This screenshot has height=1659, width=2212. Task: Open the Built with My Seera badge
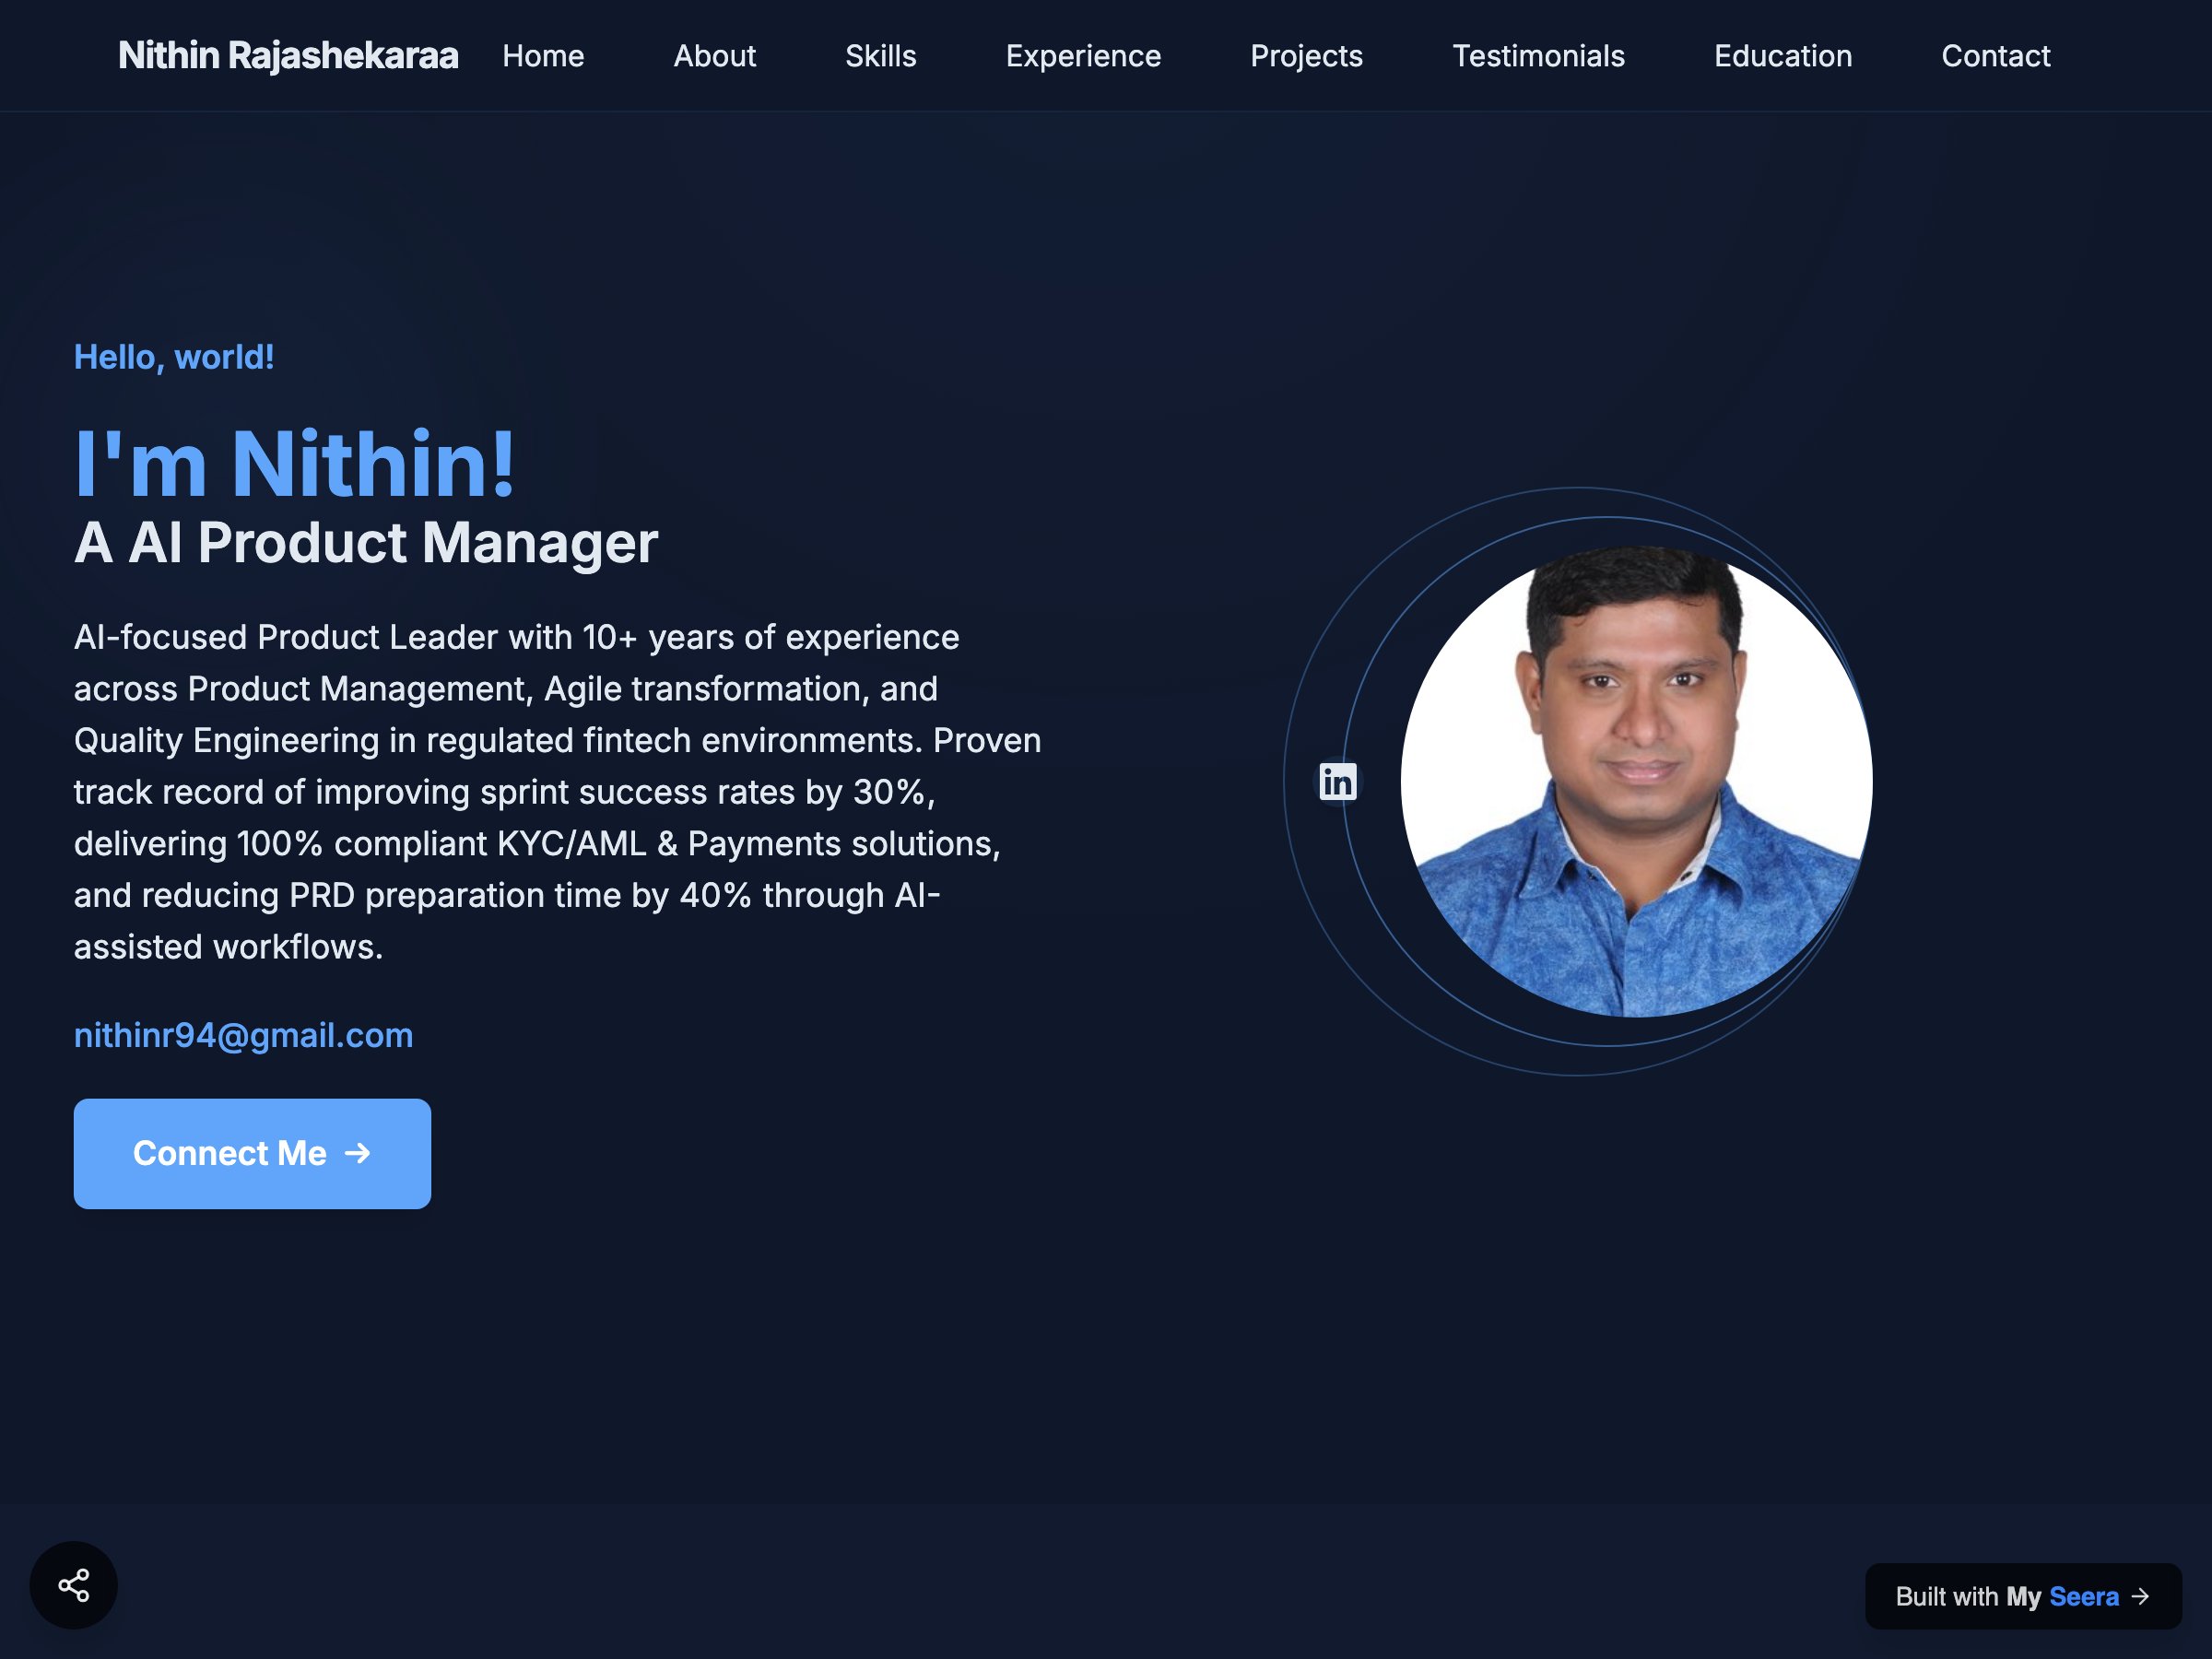[x=2023, y=1597]
